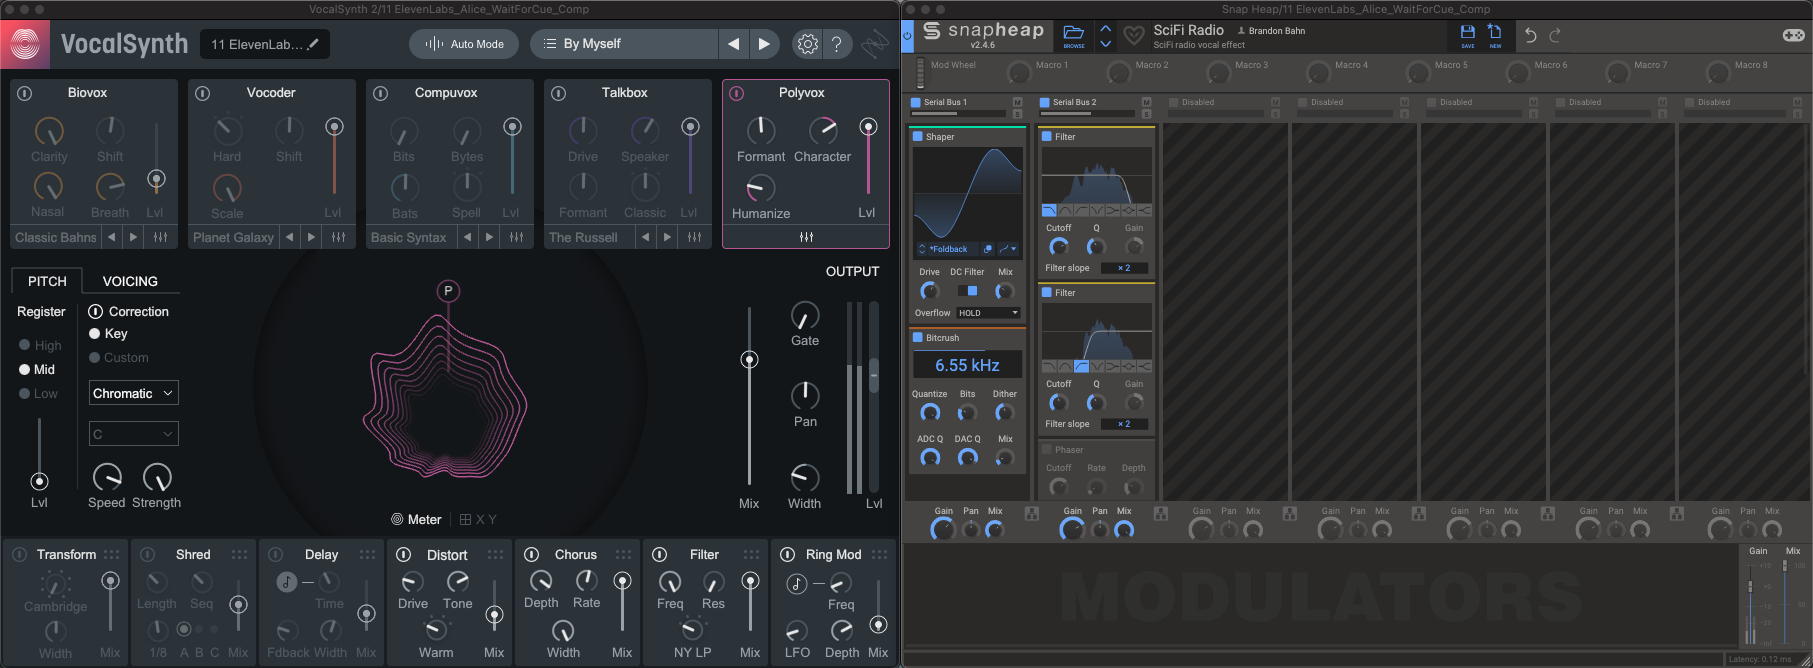
Task: Open Snap Heap preset Browse folder
Action: (x=1073, y=36)
